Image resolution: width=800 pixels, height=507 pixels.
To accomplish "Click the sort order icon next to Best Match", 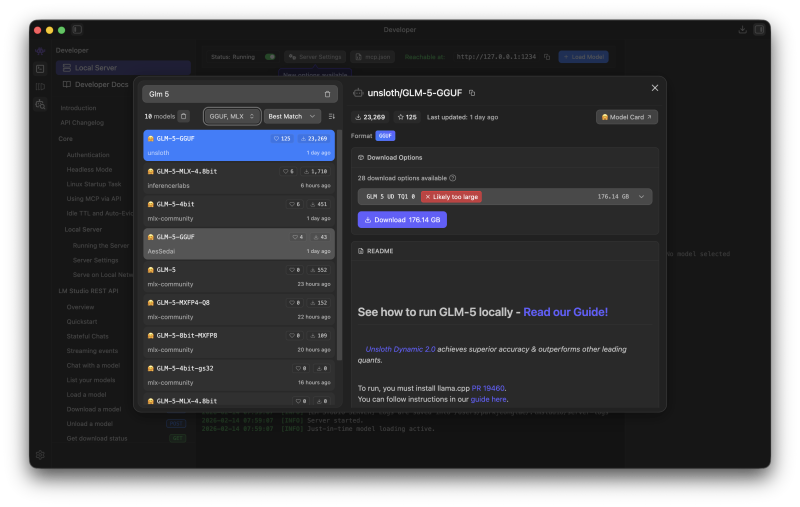I will [332, 116].
